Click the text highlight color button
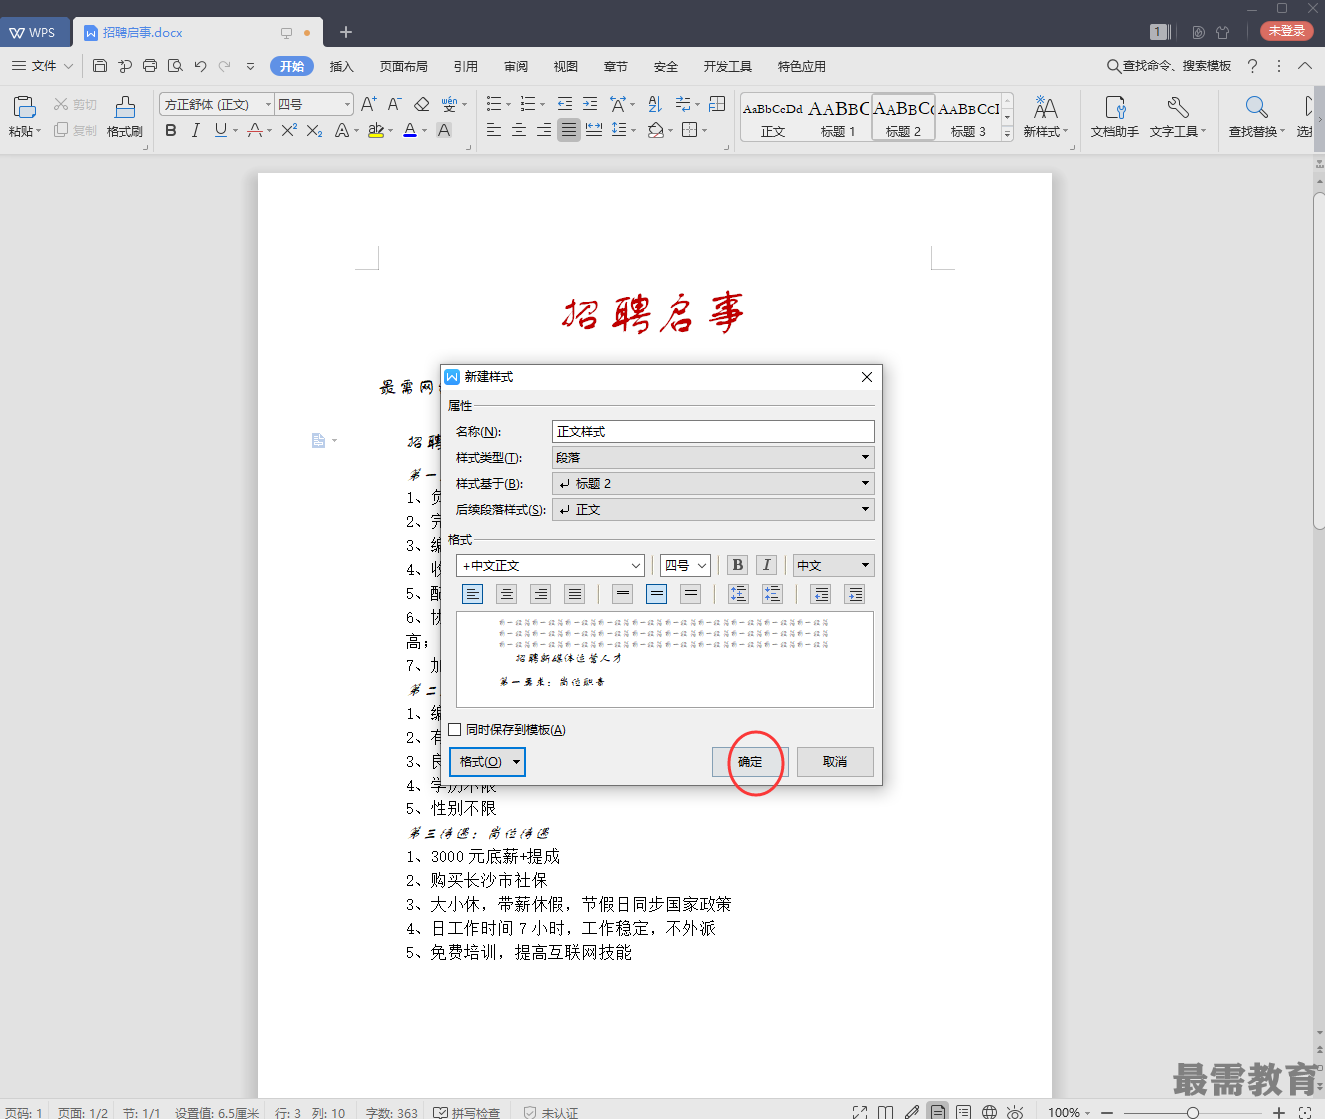The height and width of the screenshot is (1119, 1325). [x=376, y=130]
